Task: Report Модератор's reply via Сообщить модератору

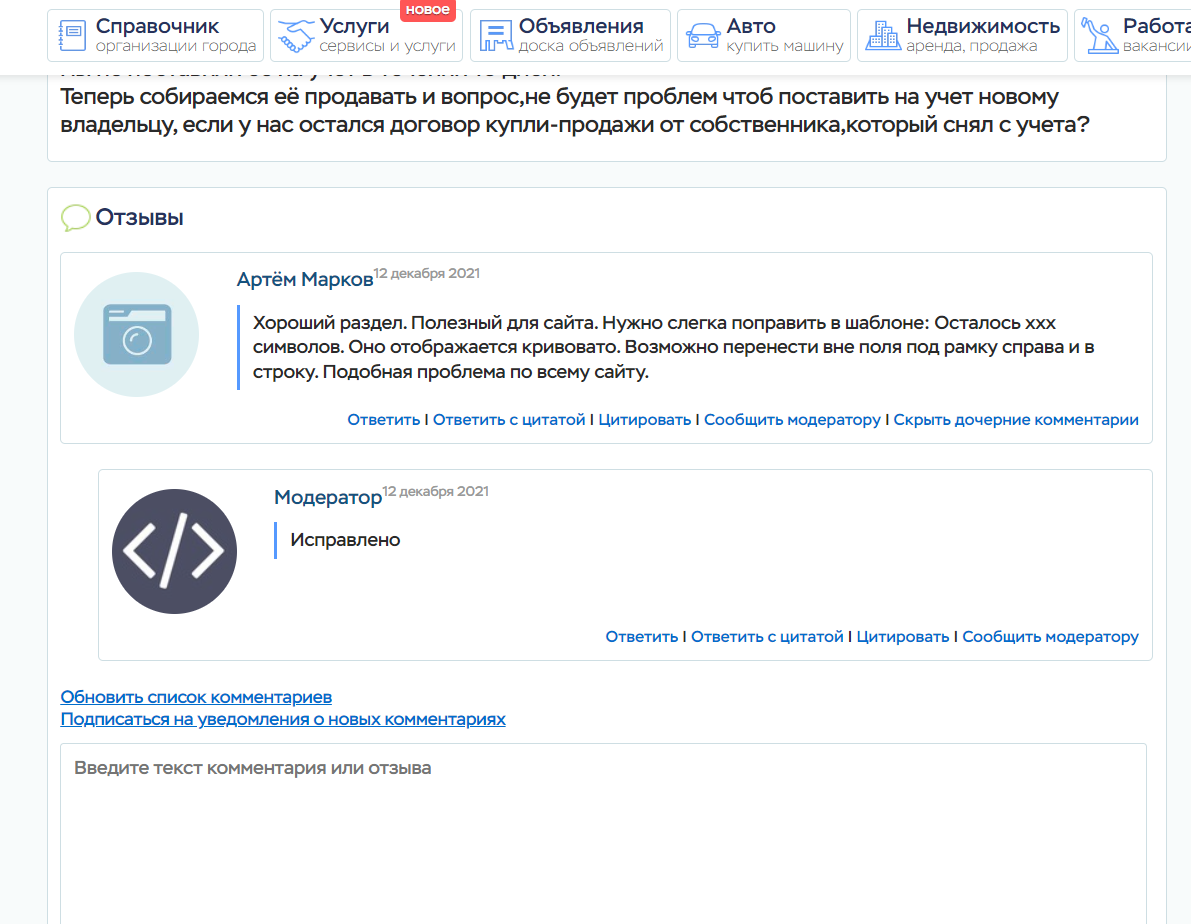Action: [x=1050, y=637]
